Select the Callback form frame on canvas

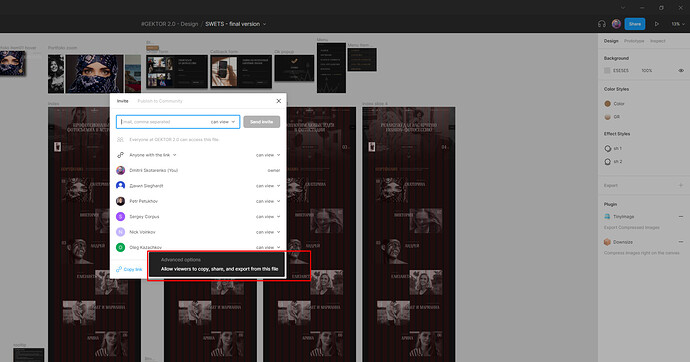[x=241, y=71]
